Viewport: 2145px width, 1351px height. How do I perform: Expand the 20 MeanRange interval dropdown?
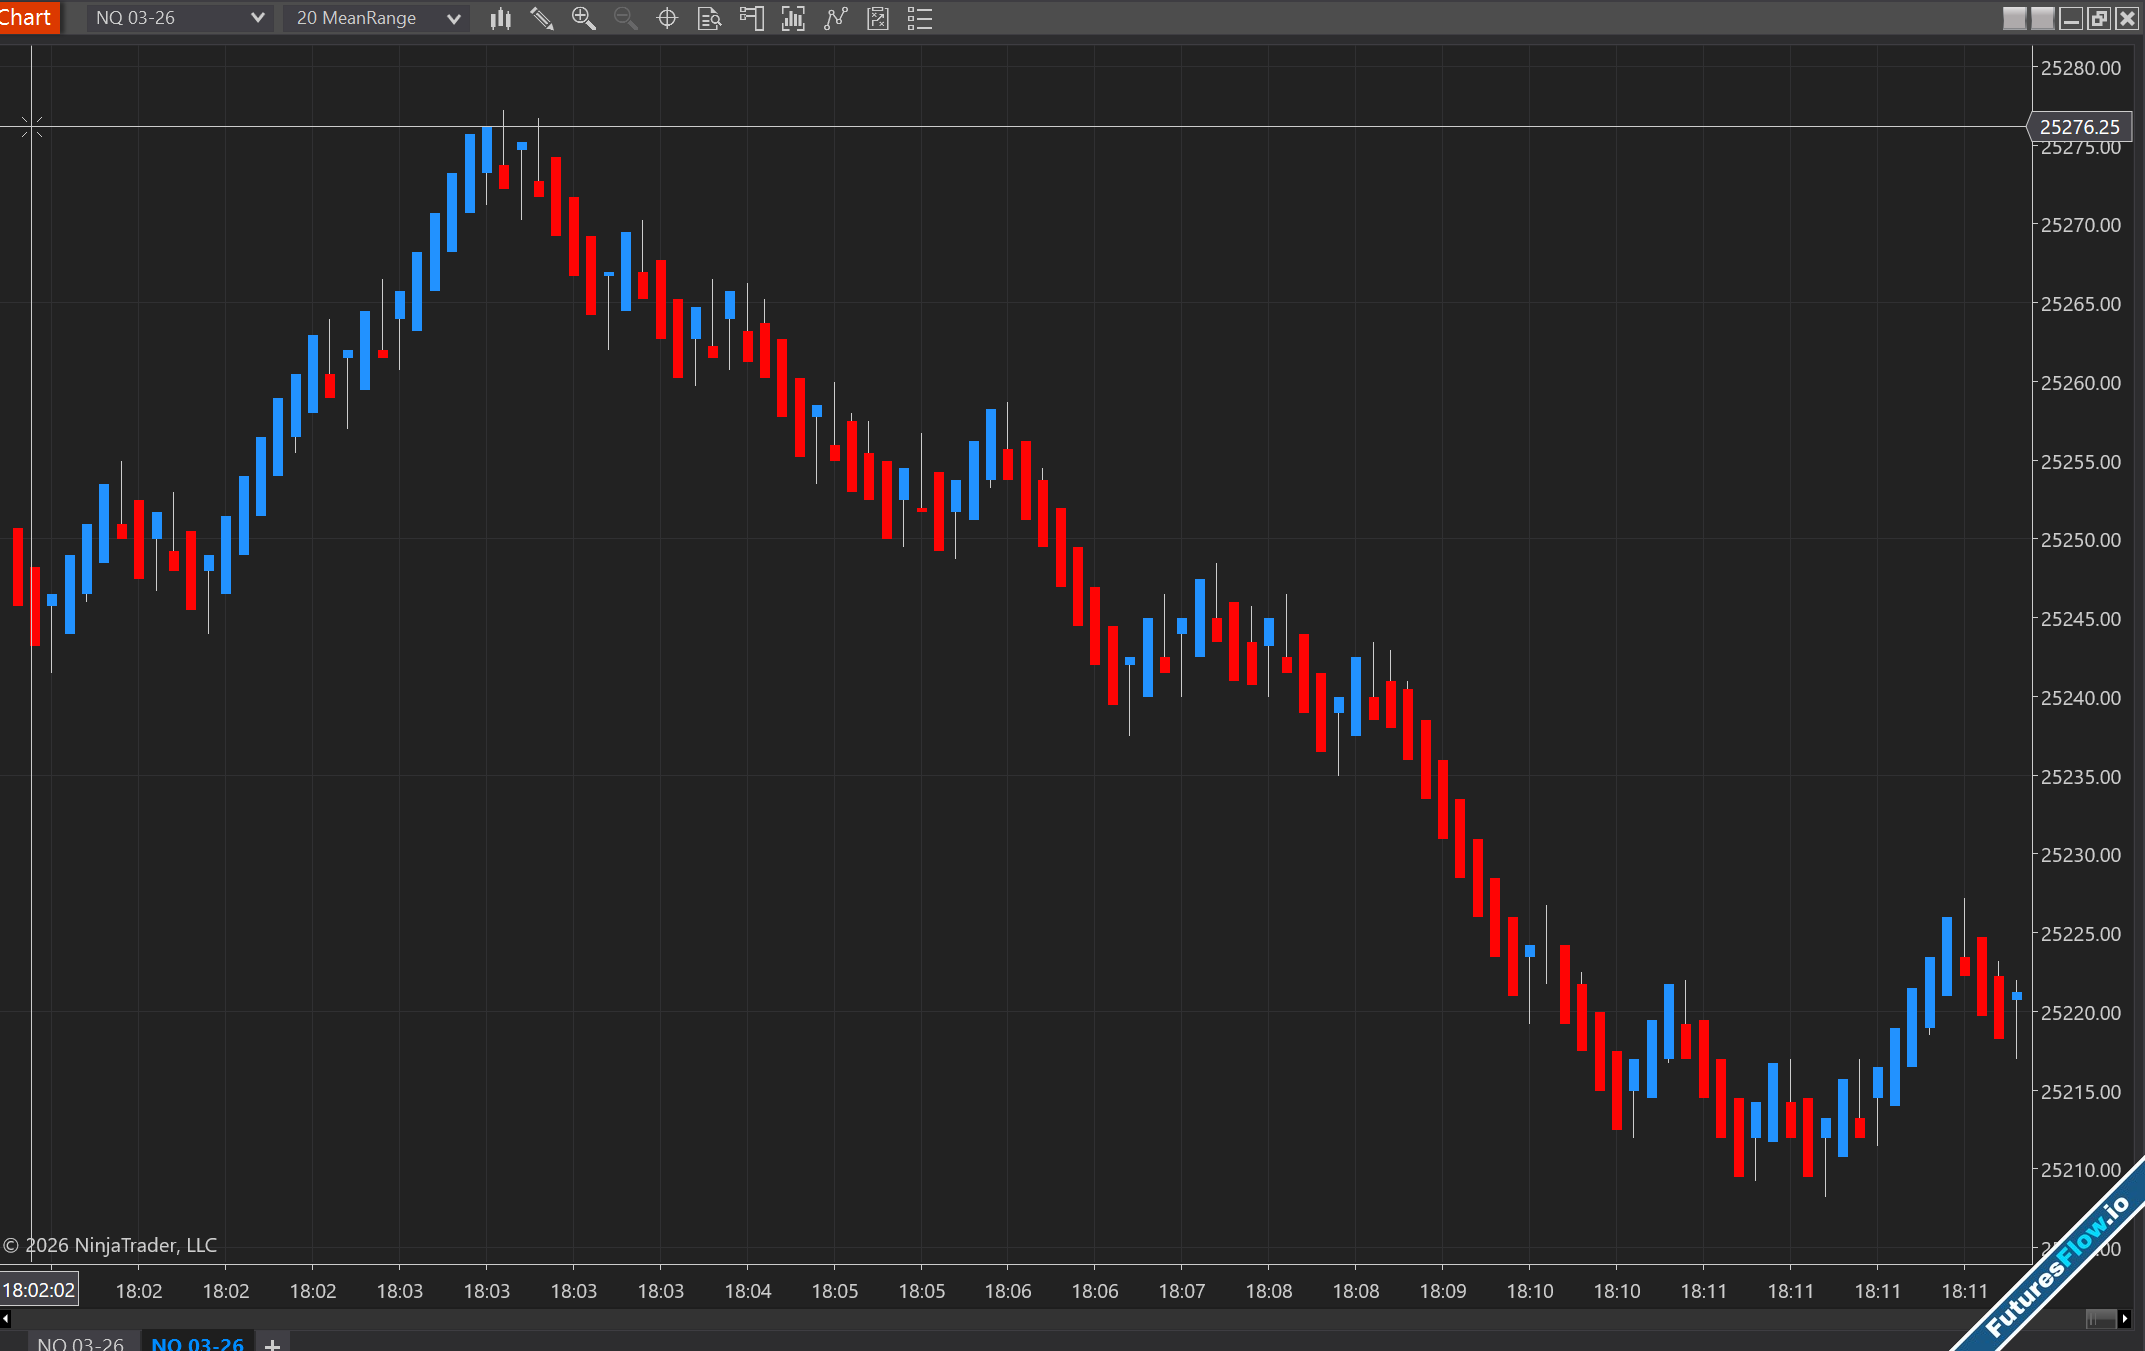452,18
